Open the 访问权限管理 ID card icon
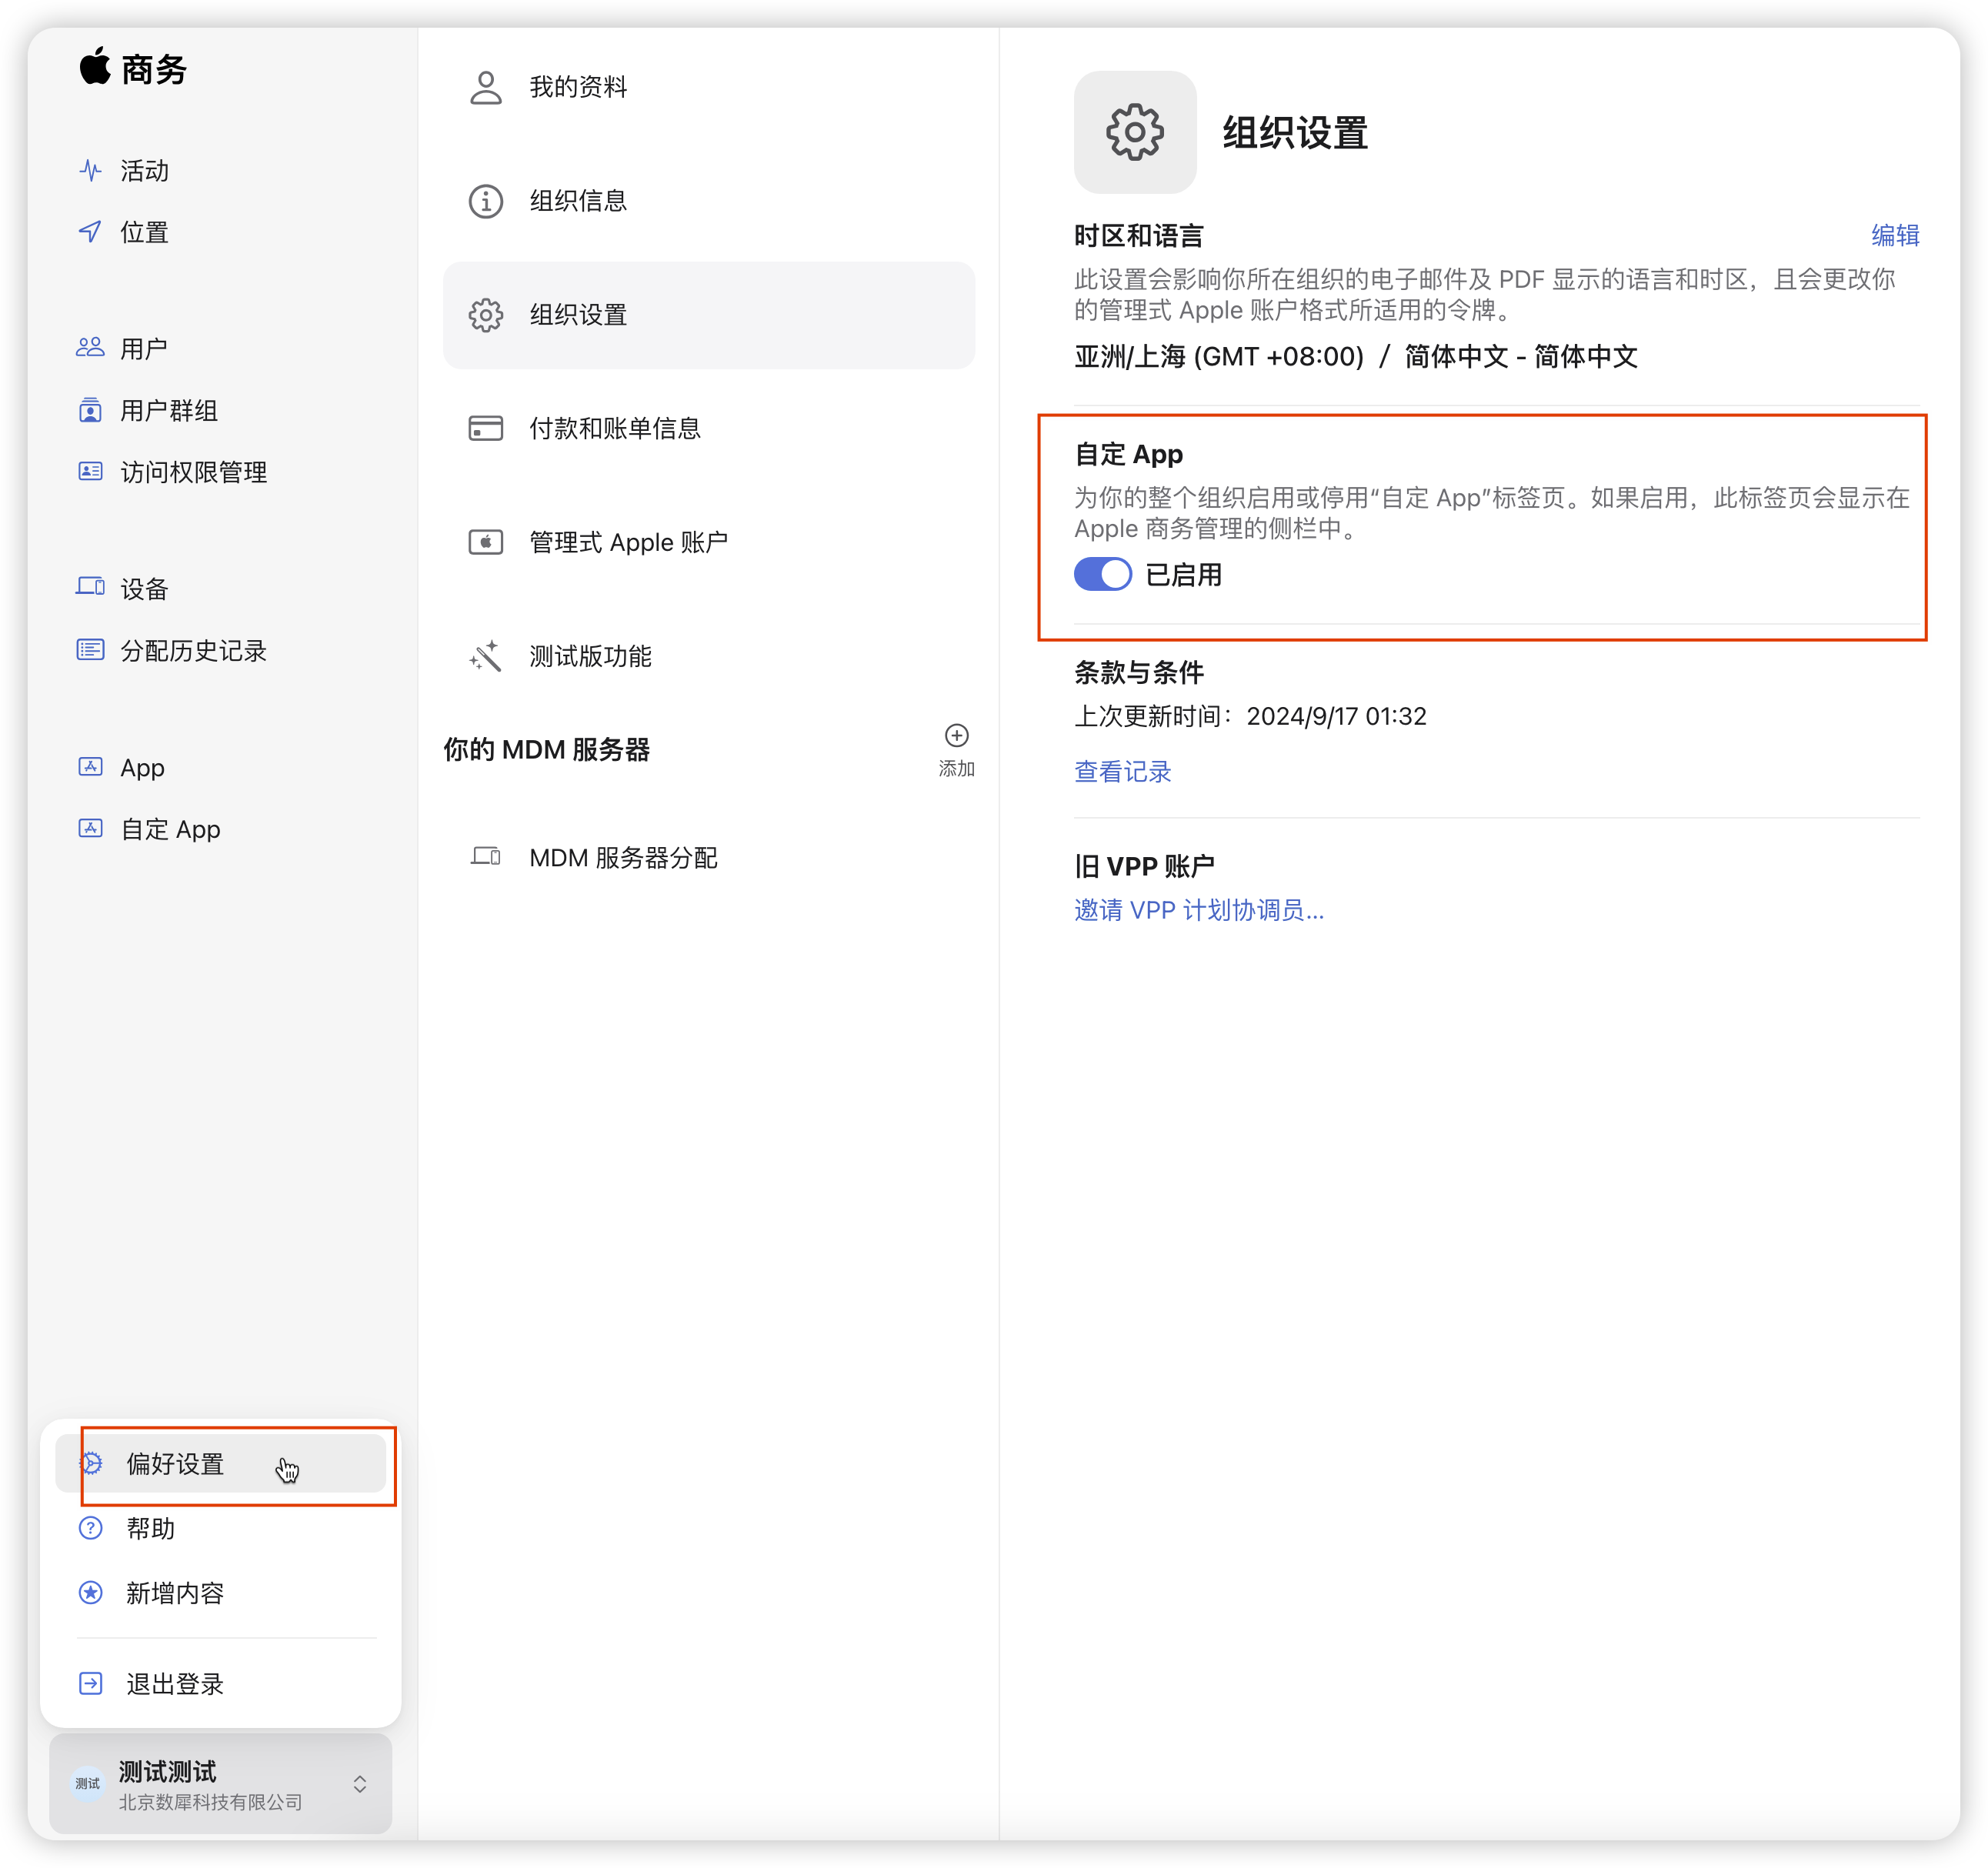 [90, 471]
